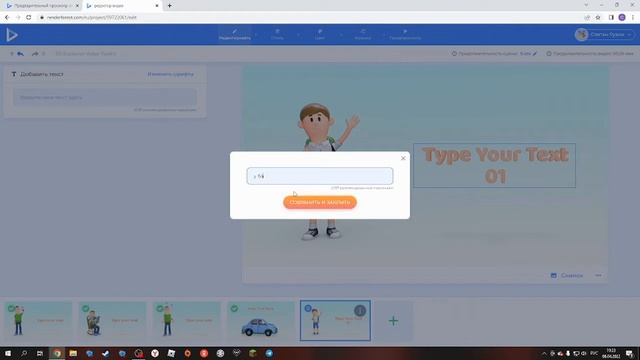Open Roblox from the taskbar
Screen dimensions: 640x360
point(171,353)
